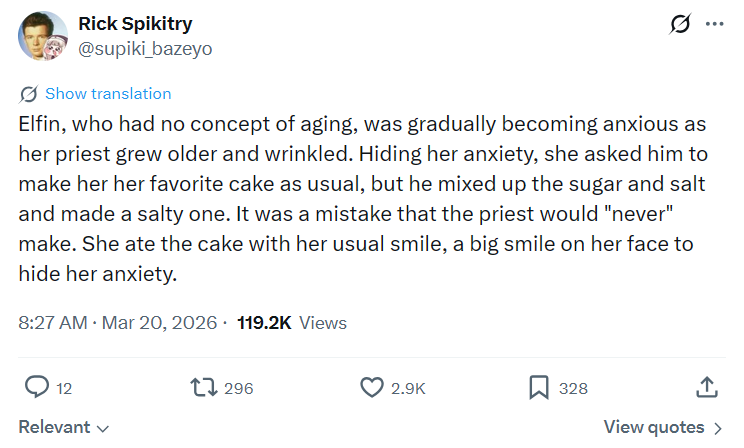This screenshot has width=744, height=448.
Task: Click the 119.2K Views count
Action: [292, 323]
